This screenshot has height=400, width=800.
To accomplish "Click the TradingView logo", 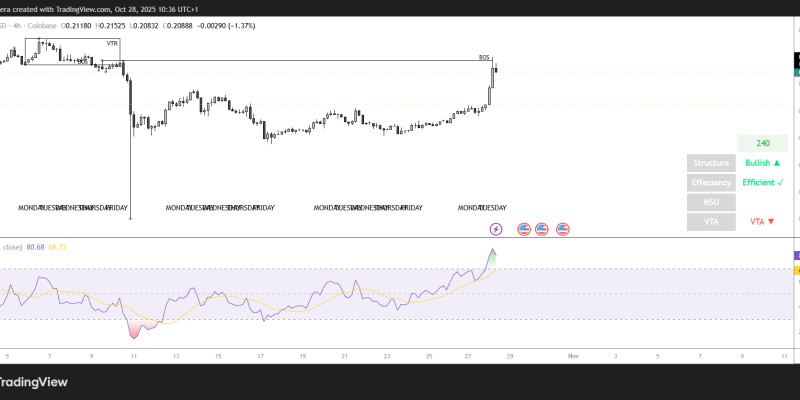I will coord(40,381).
